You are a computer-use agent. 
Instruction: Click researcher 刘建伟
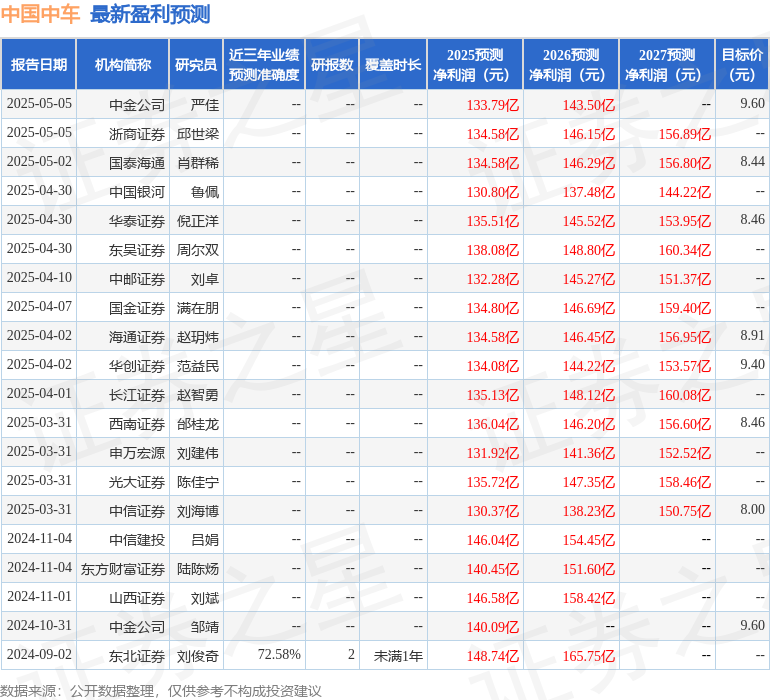(198, 453)
